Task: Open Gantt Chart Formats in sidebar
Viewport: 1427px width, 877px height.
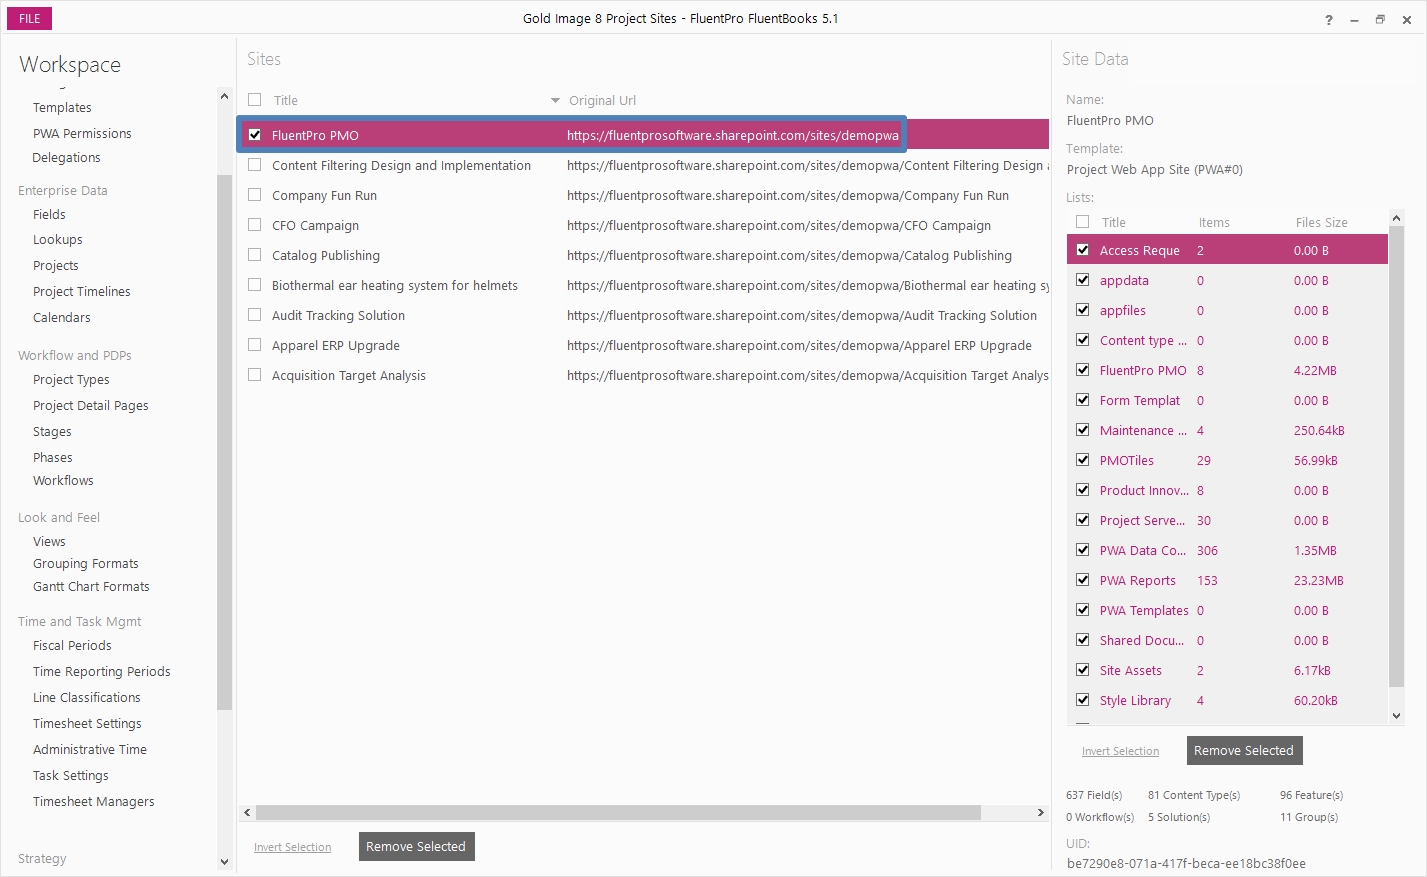Action: click(x=91, y=587)
